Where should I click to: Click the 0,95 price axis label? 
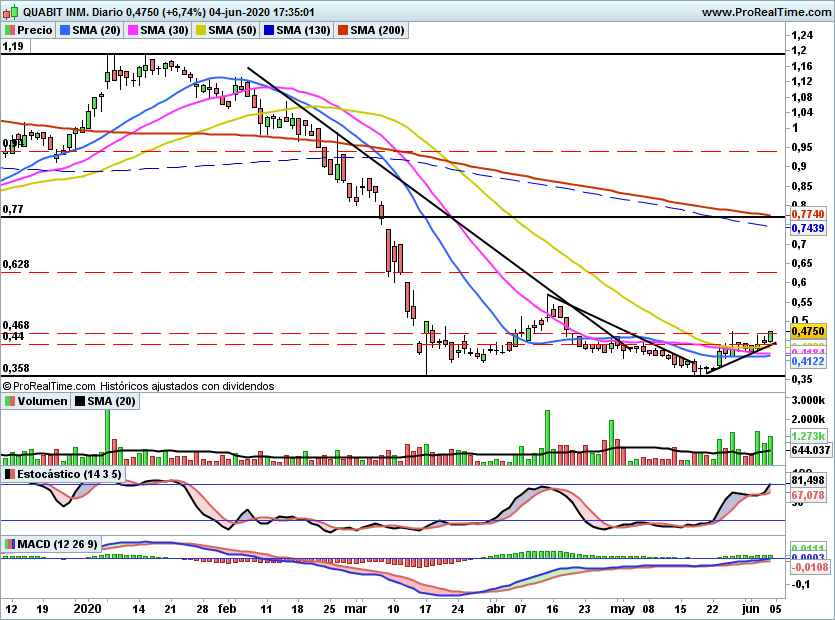(802, 147)
